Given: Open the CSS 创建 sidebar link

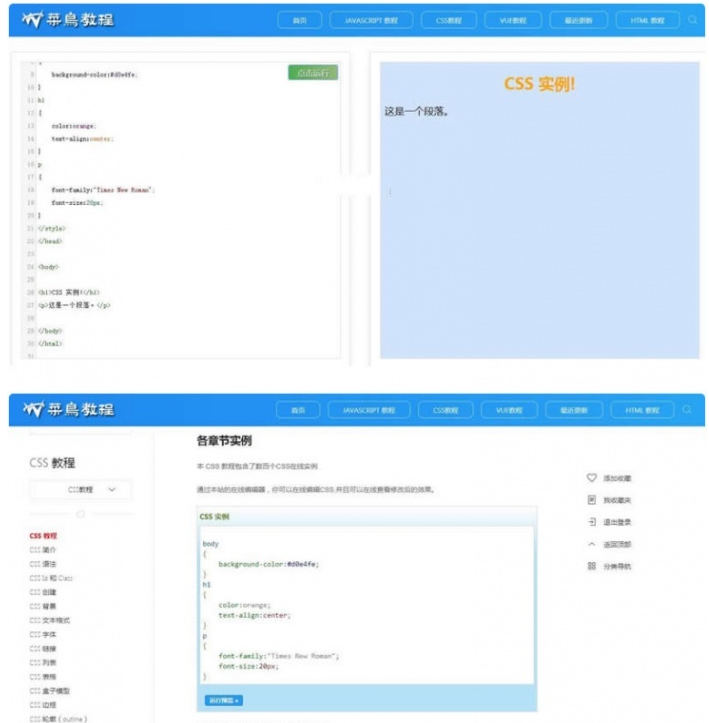Looking at the screenshot, I should [43, 592].
